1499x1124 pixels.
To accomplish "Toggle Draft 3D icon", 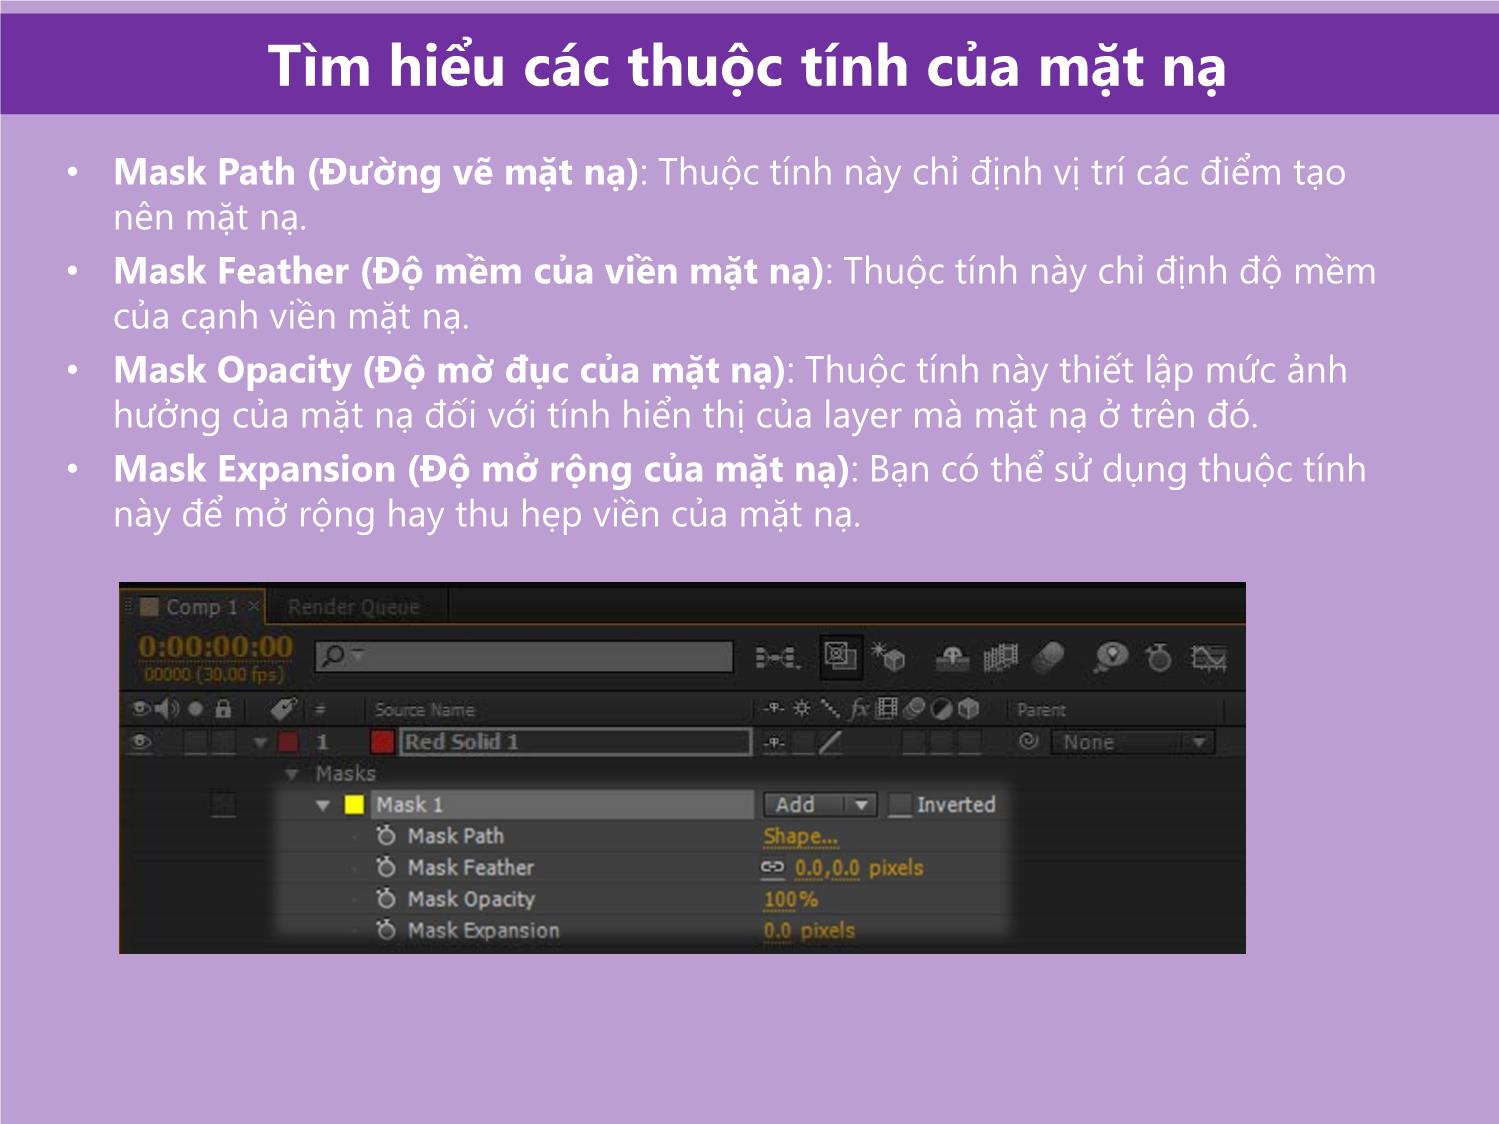I will point(888,657).
